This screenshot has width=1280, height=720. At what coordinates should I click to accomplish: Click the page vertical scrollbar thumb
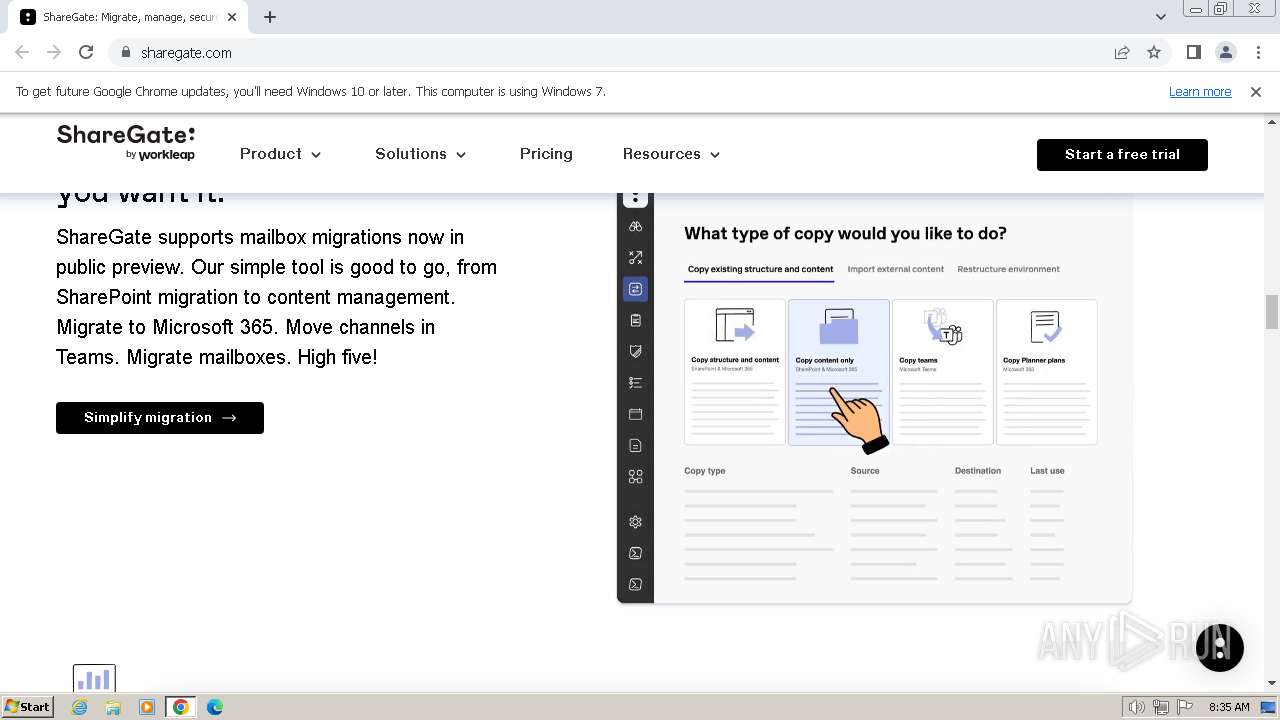pyautogui.click(x=1272, y=312)
